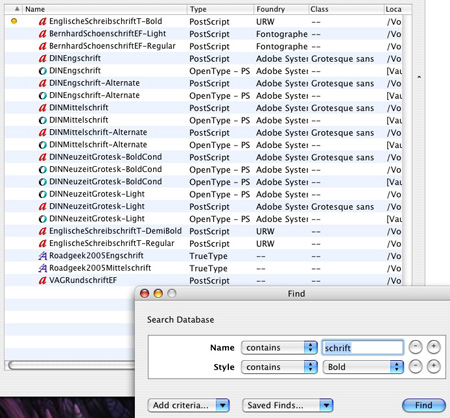Select the Roadgeek2005Engschrift font name

[96, 256]
